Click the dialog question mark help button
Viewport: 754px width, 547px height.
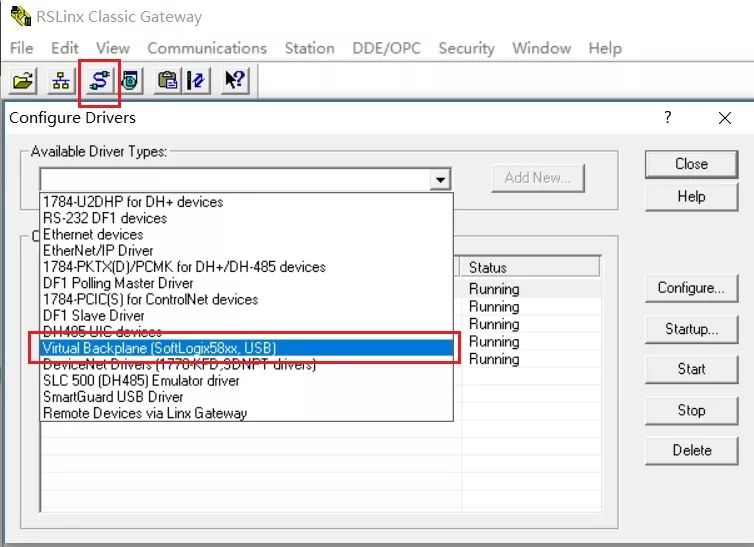coord(667,117)
